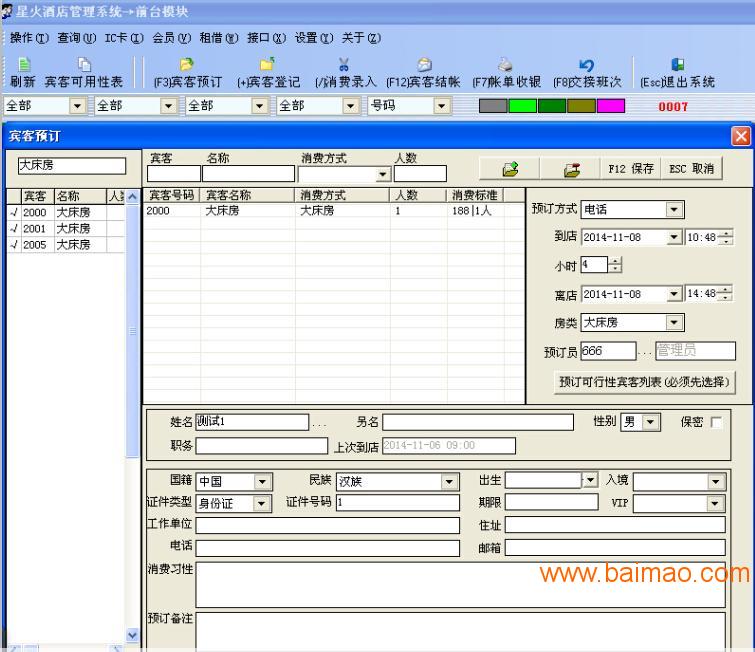
Task: Open (/)消费录入 consumption entry tool
Action: pyautogui.click(x=345, y=73)
